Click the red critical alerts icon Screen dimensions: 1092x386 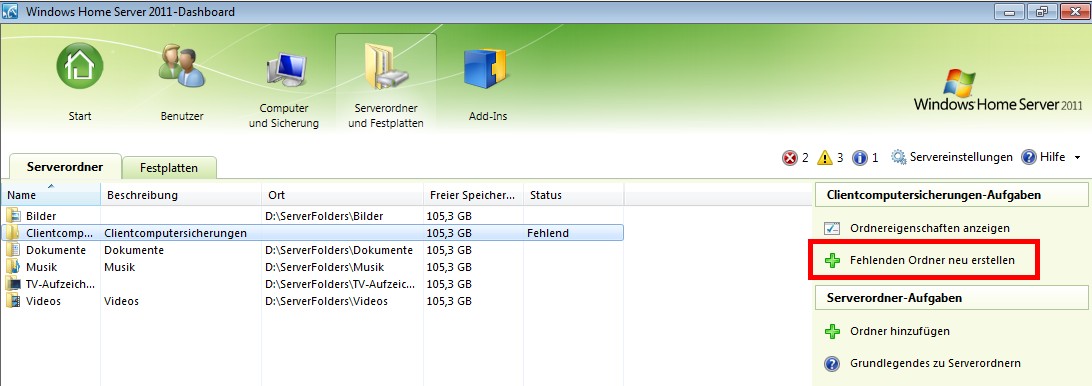point(790,158)
